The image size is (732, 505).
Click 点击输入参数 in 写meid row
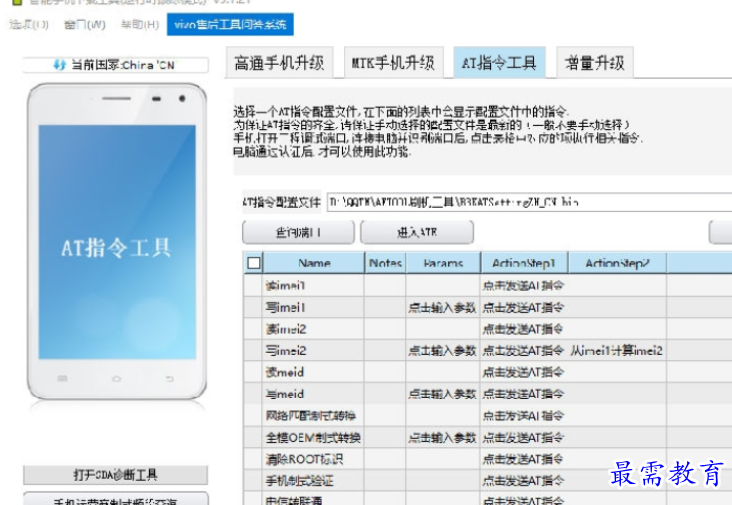442,394
